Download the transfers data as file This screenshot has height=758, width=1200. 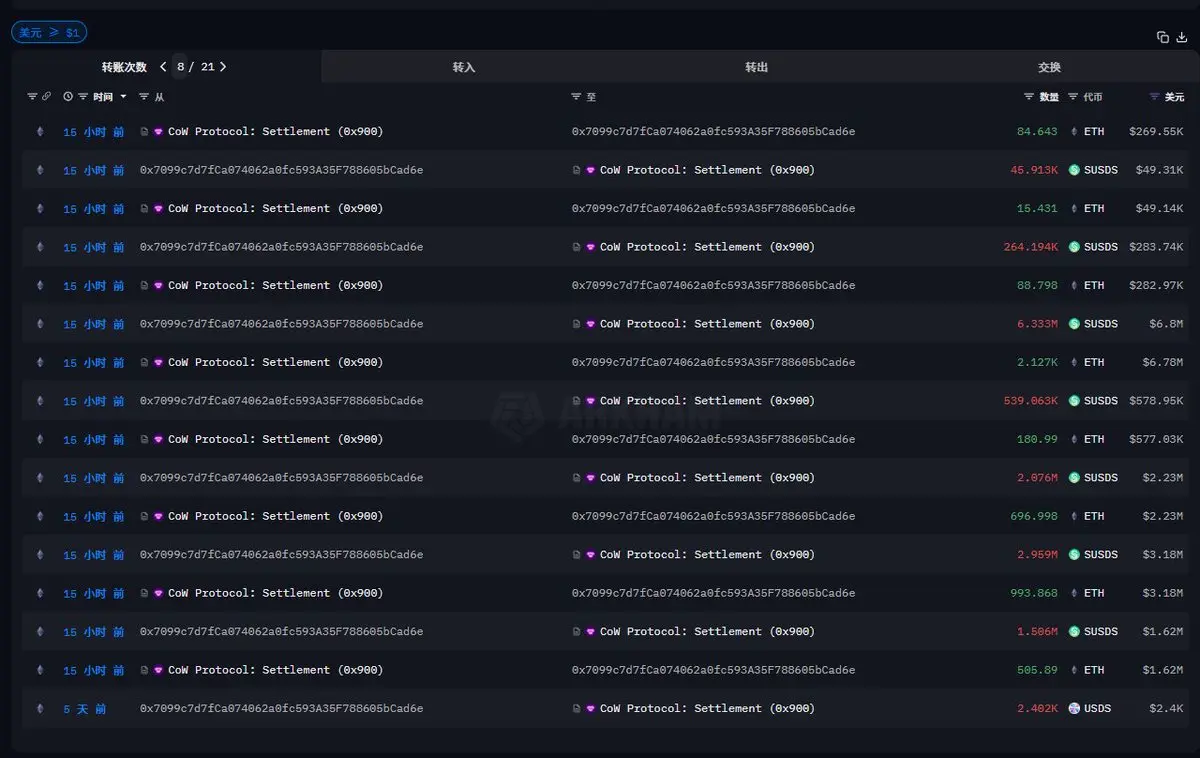[1182, 37]
